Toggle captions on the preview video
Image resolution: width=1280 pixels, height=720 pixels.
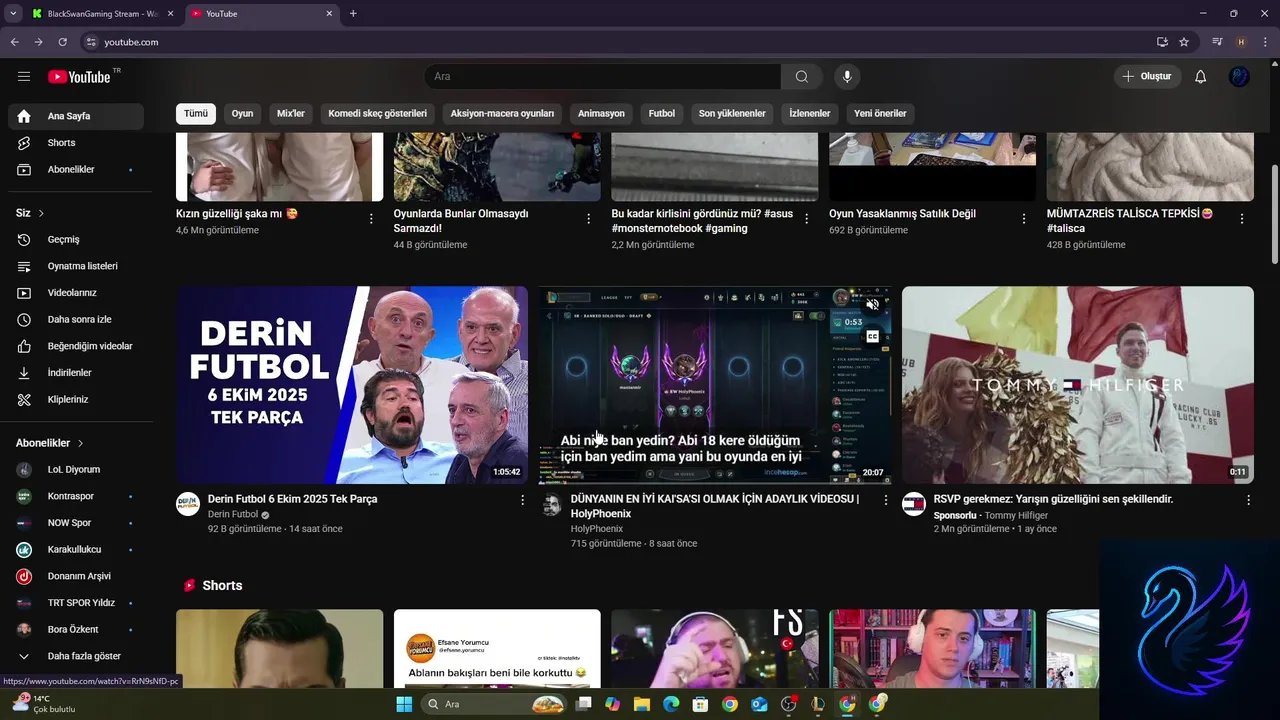click(872, 337)
